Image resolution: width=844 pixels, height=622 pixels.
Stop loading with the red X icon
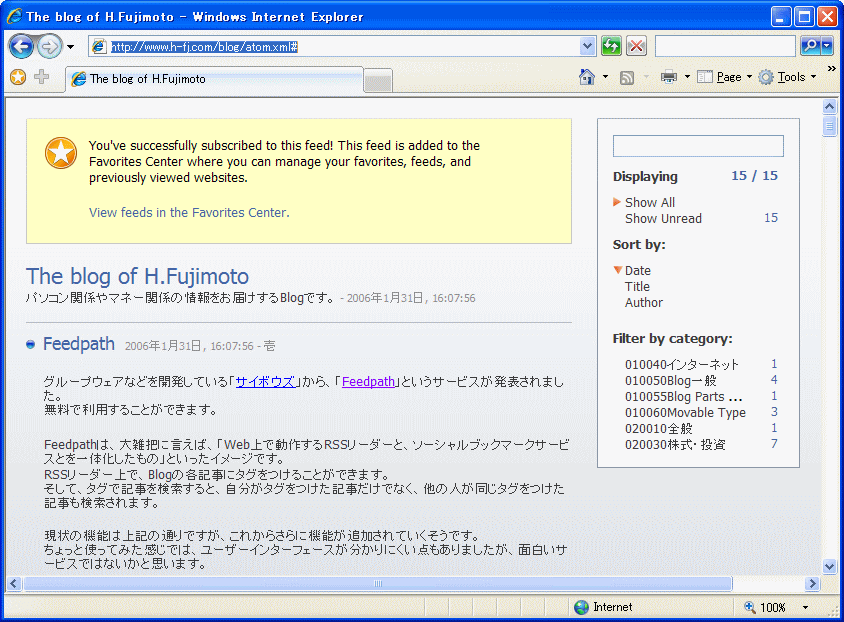coord(636,46)
